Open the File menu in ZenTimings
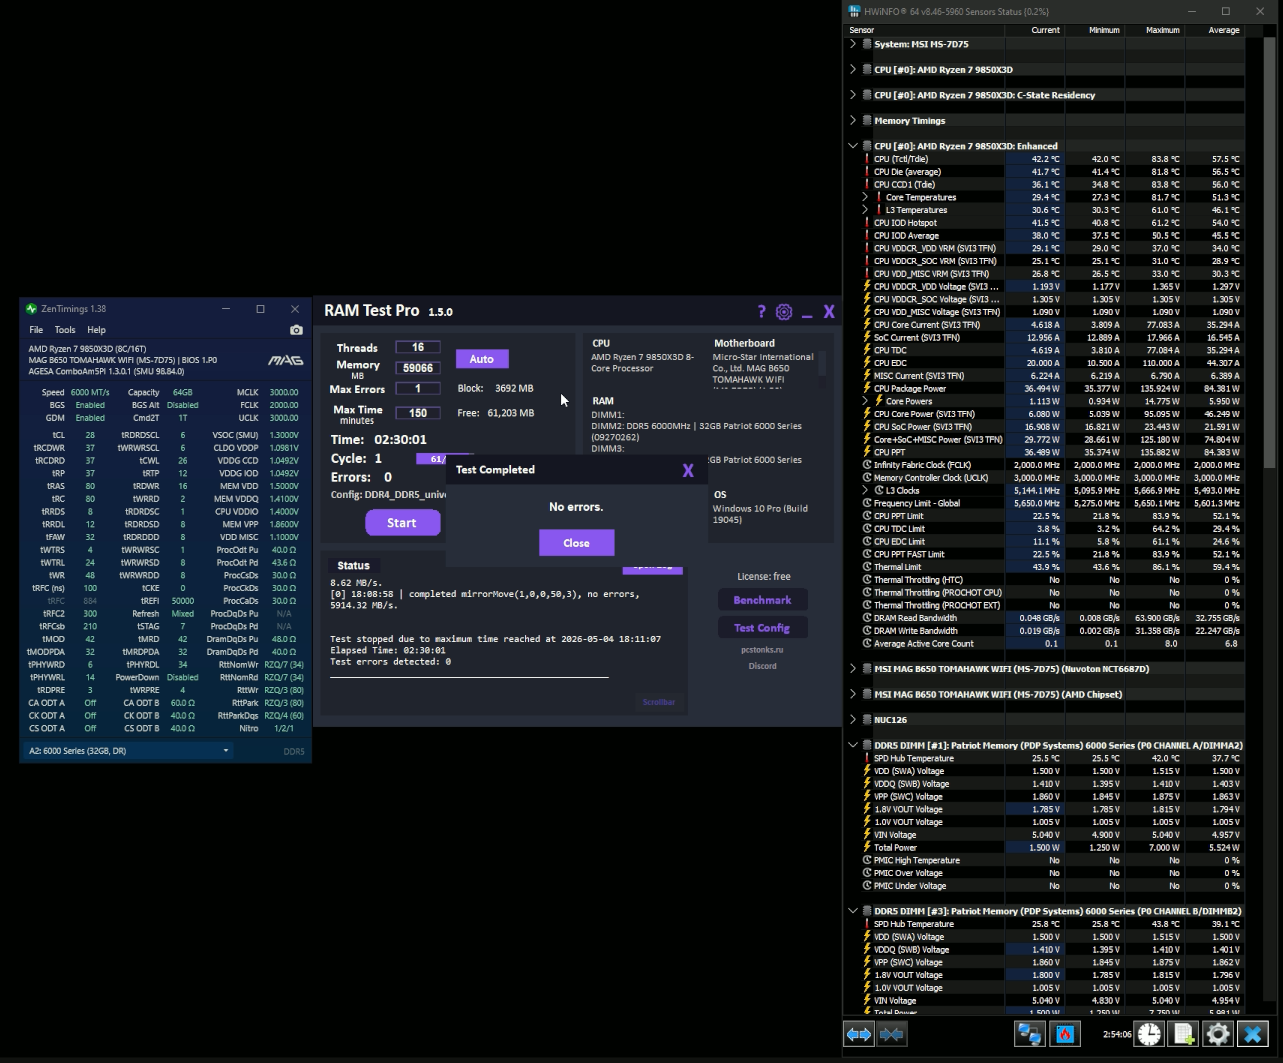This screenshot has height=1063, width=1283. pos(36,330)
